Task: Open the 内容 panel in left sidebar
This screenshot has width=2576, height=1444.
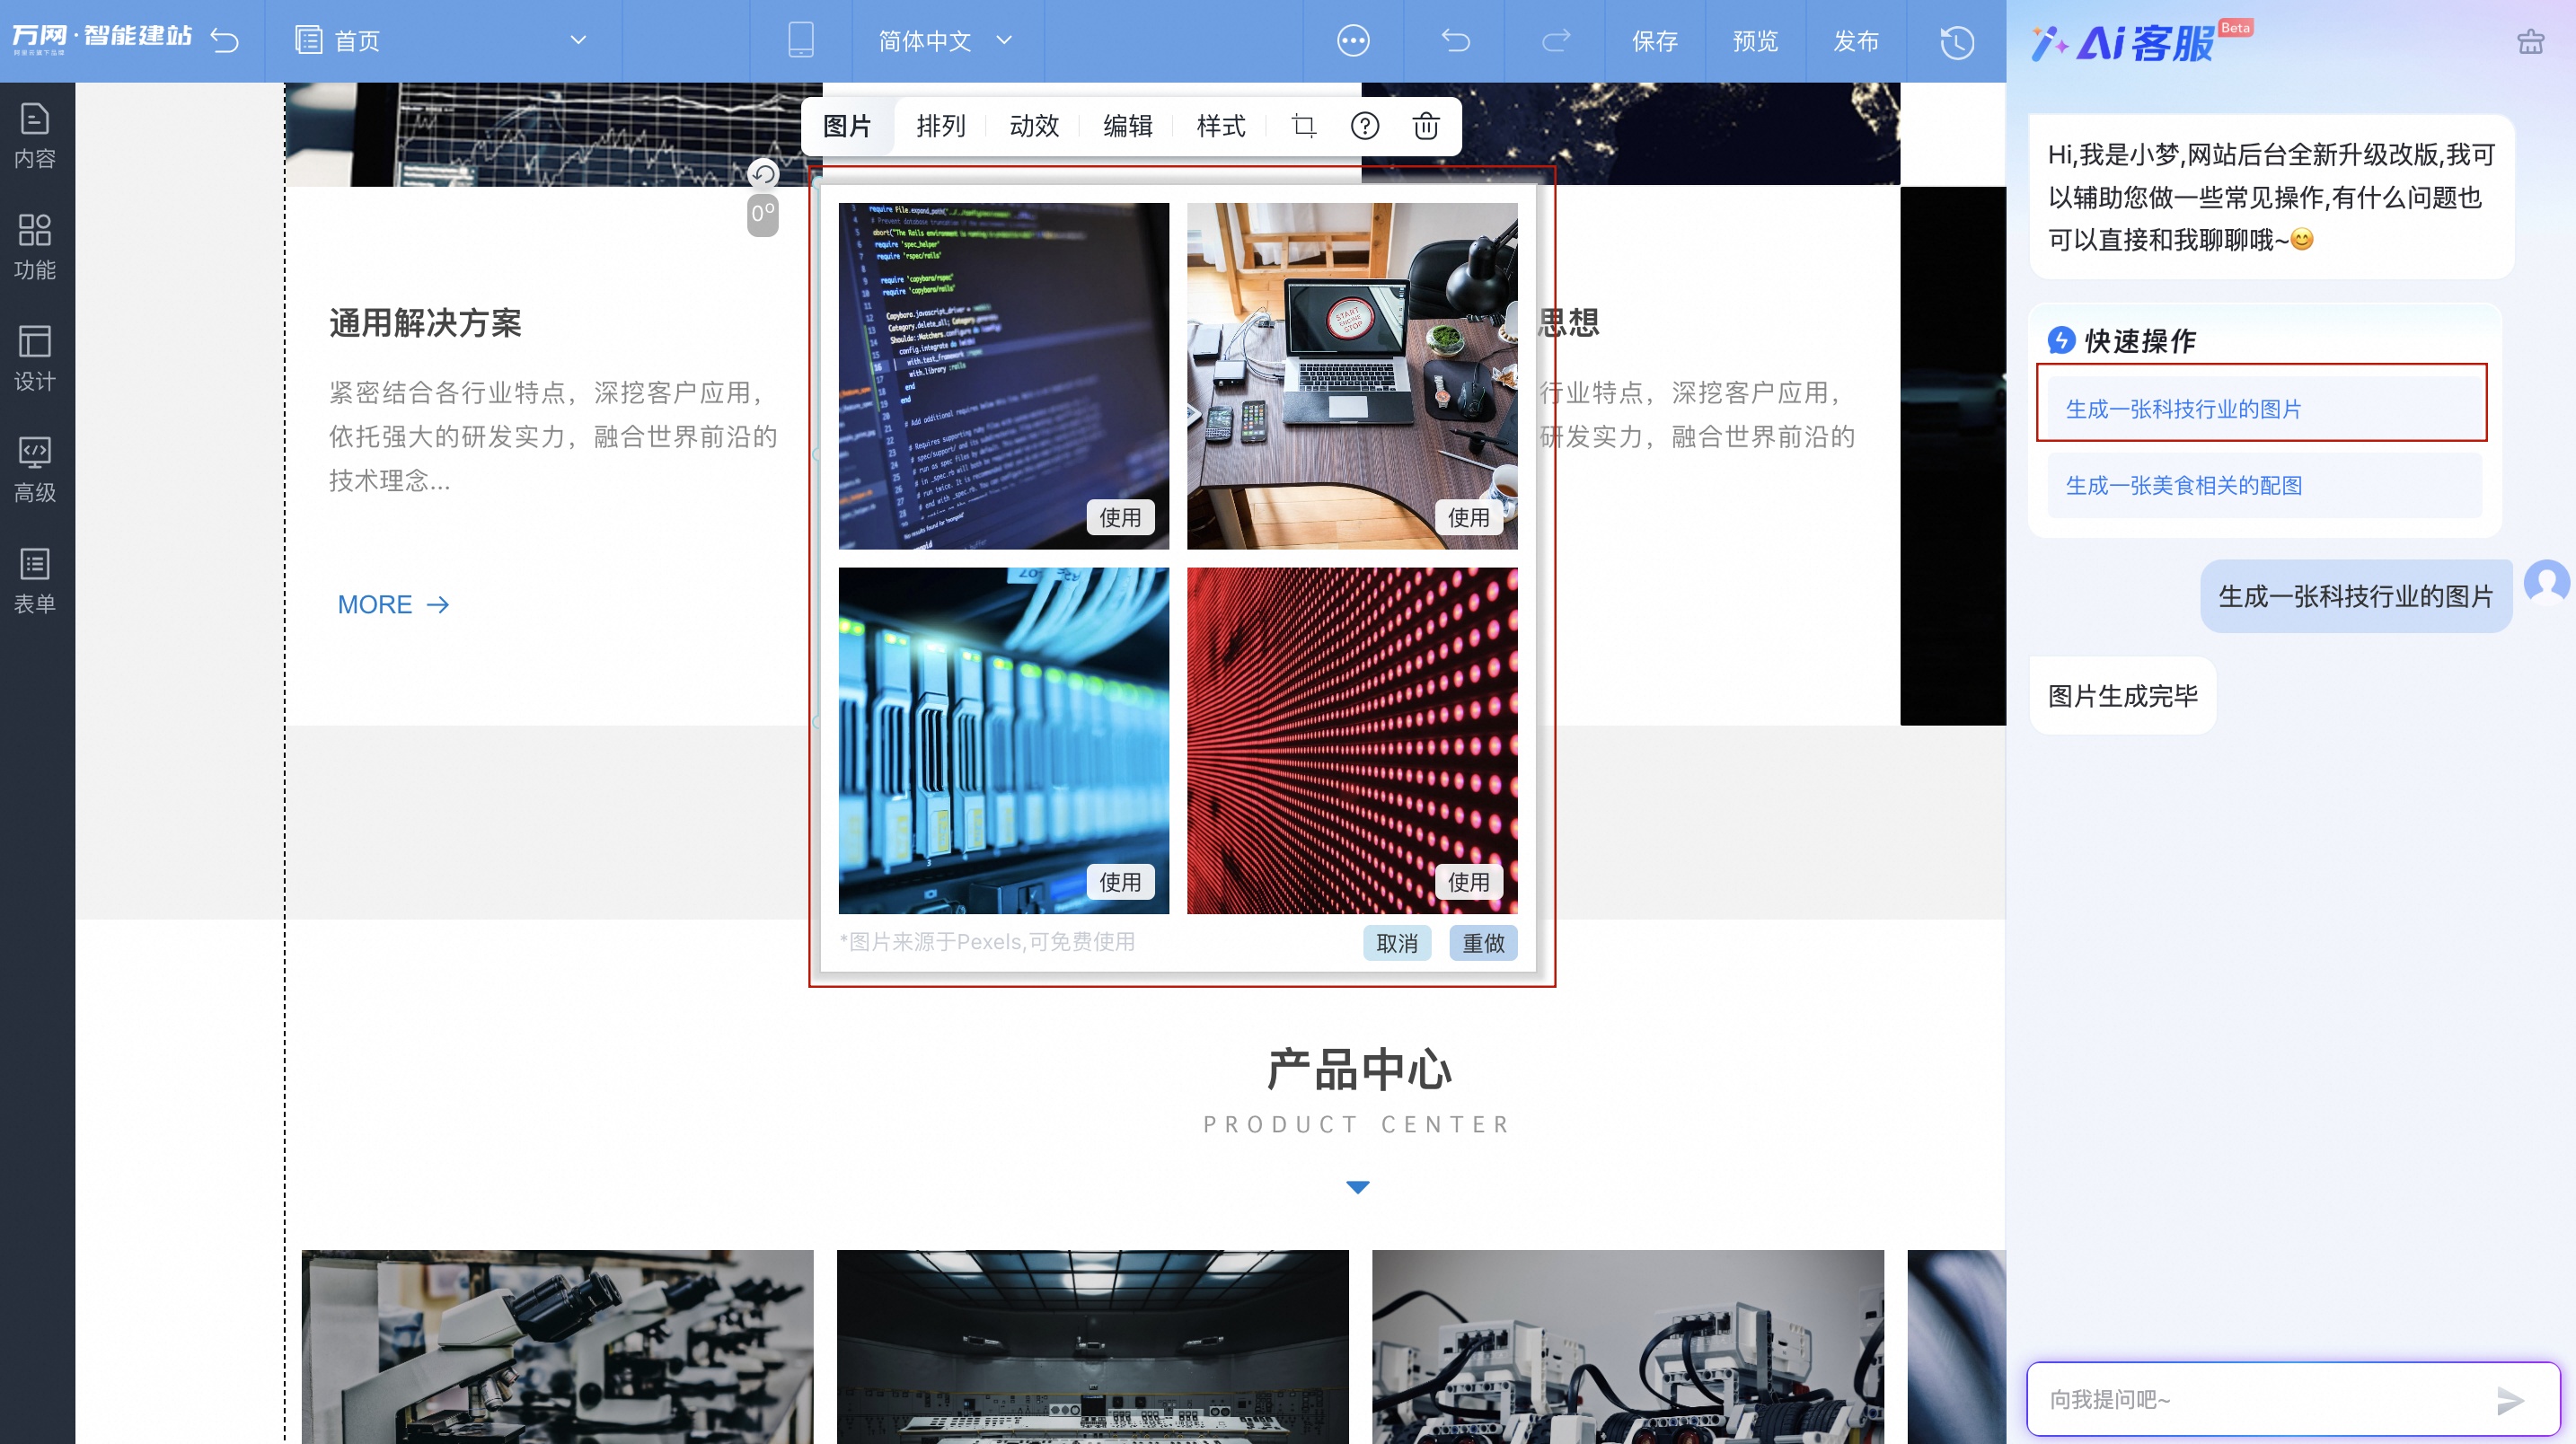Action: (x=36, y=133)
